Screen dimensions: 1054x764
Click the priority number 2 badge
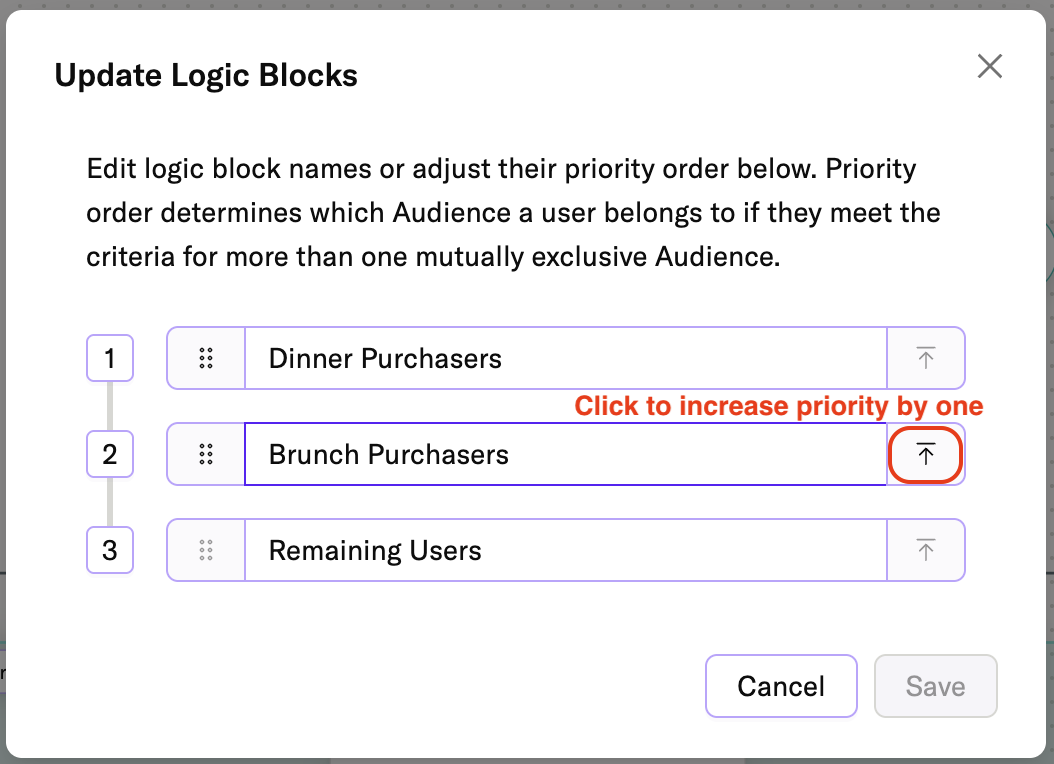click(x=110, y=454)
